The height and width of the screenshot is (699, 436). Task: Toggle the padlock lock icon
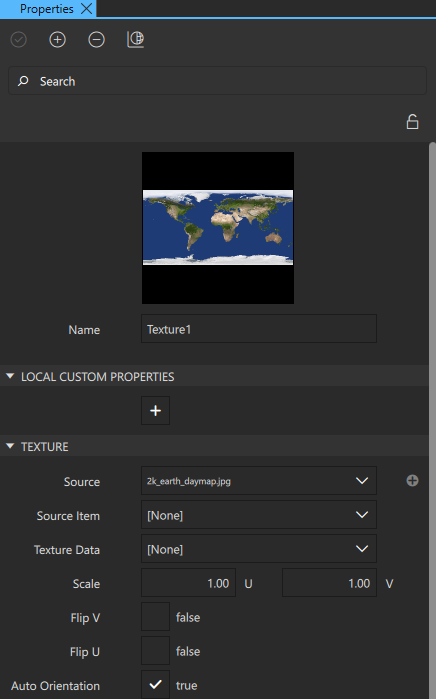(x=412, y=122)
